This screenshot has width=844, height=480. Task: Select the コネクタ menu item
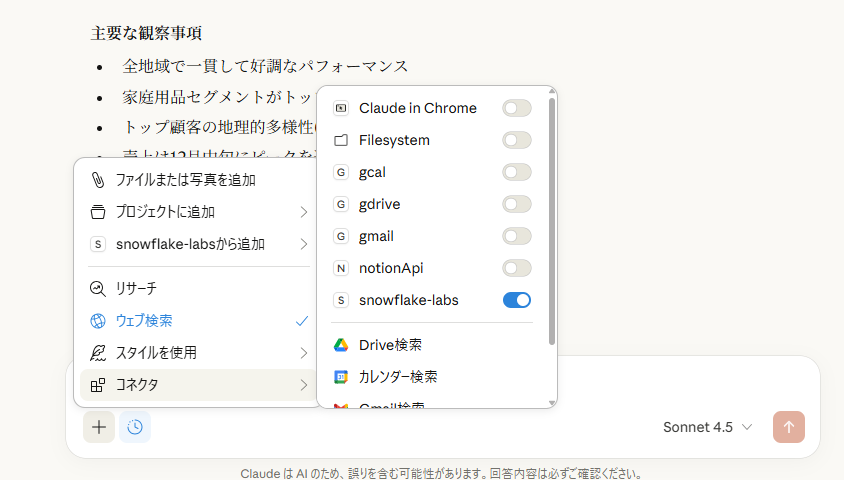(x=199, y=385)
